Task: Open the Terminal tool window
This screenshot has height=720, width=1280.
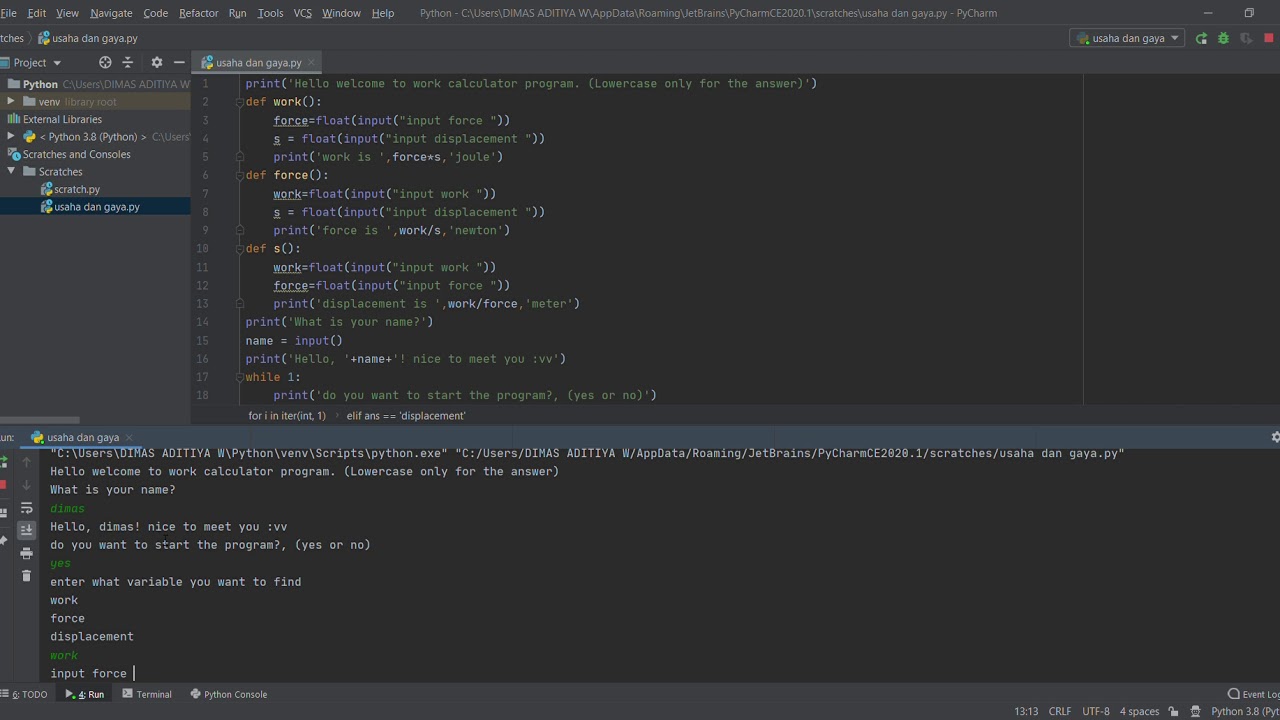Action: 146,694
